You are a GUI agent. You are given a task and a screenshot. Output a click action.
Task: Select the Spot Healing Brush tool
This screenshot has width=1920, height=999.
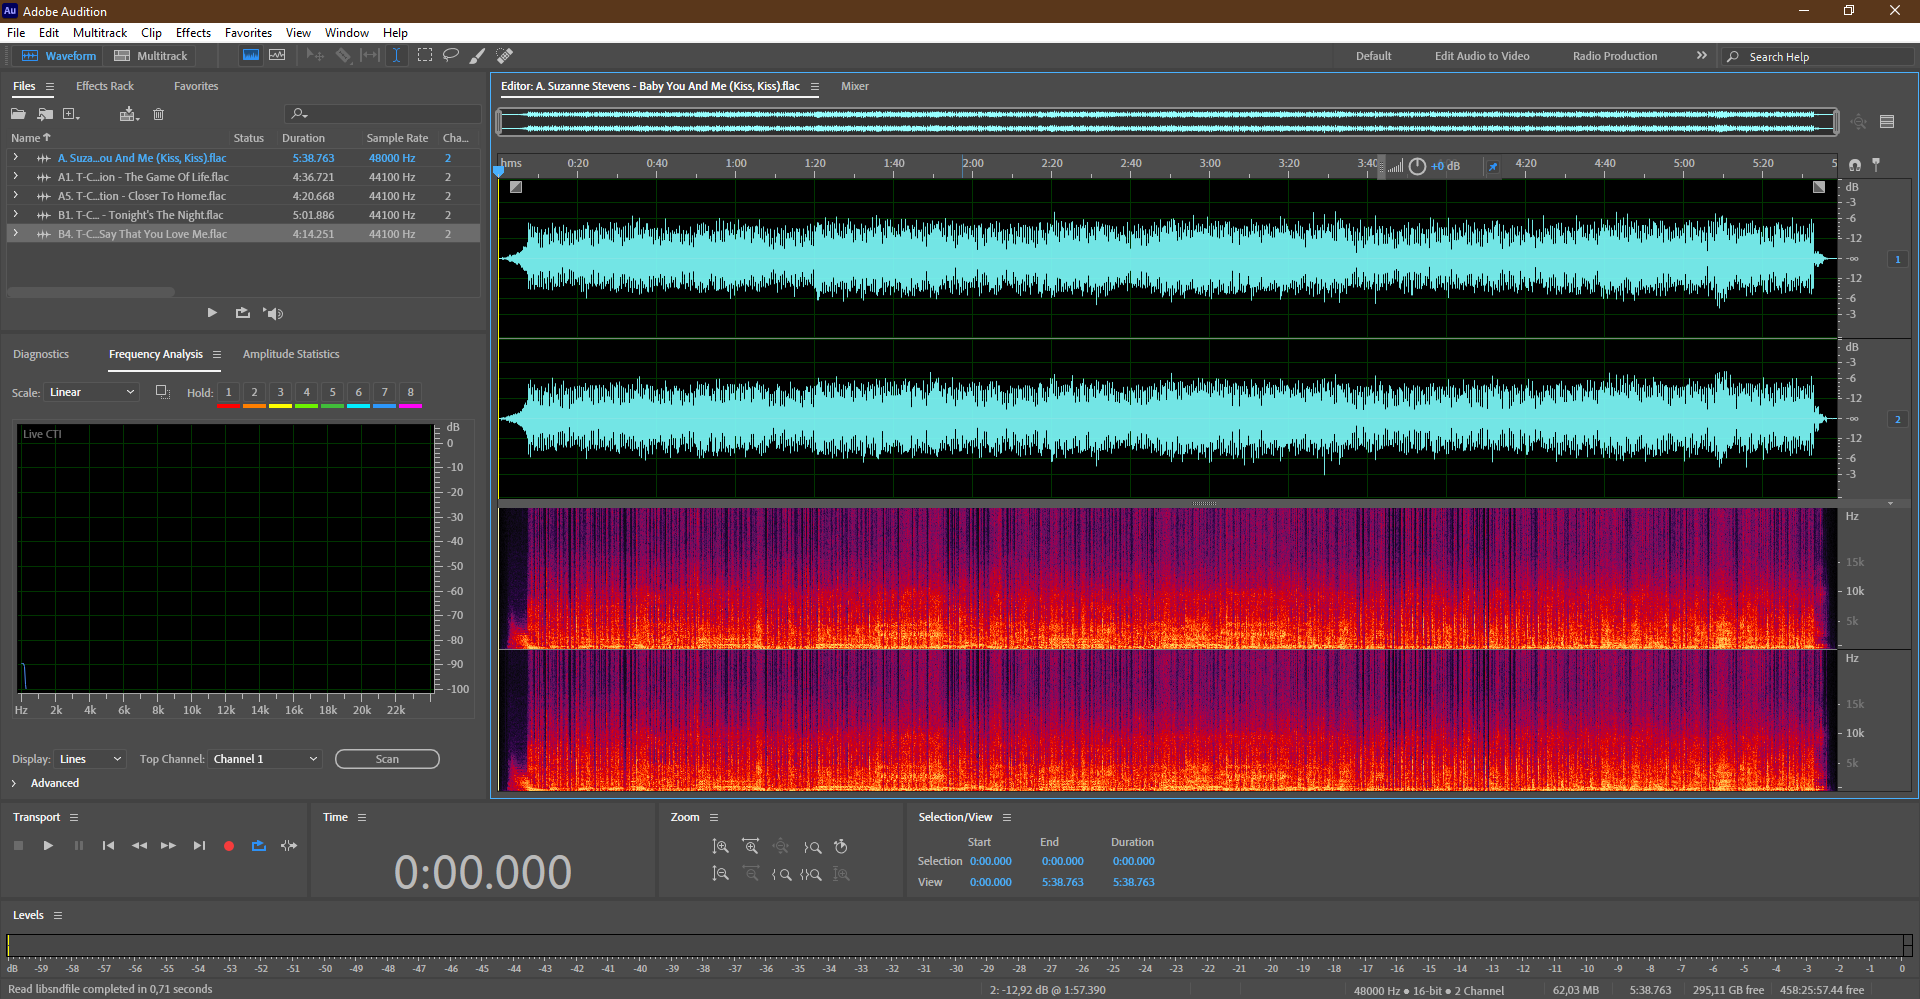point(505,55)
